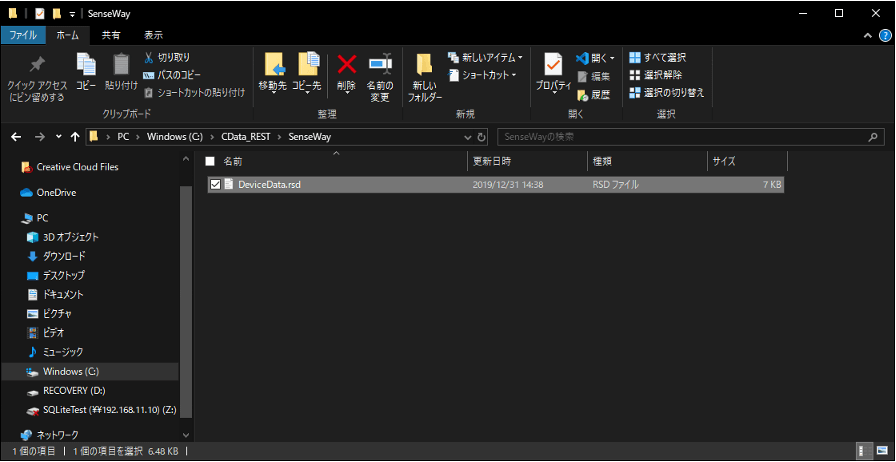This screenshot has width=896, height=462.
Task: Open History (履歴) in ribbon
Action: [x=593, y=95]
